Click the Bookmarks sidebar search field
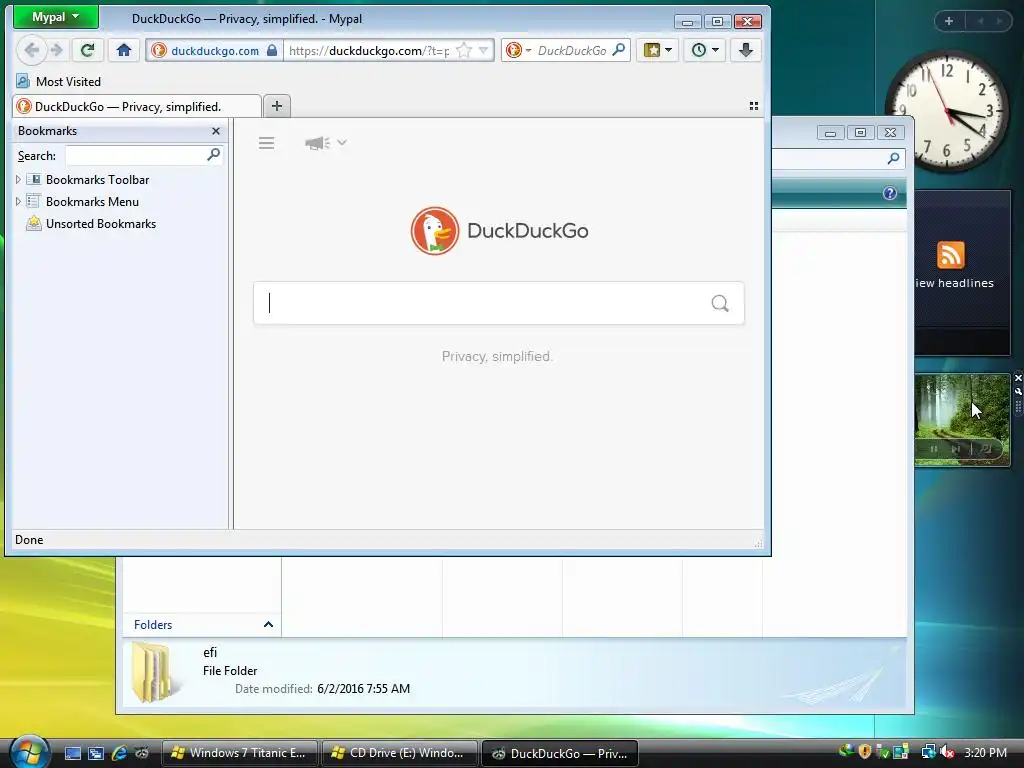 click(136, 155)
